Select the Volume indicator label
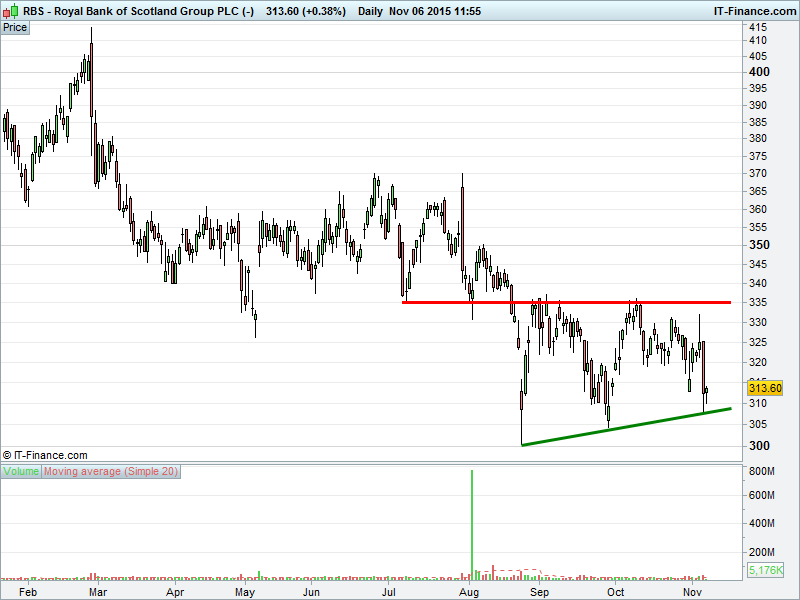 pos(22,471)
